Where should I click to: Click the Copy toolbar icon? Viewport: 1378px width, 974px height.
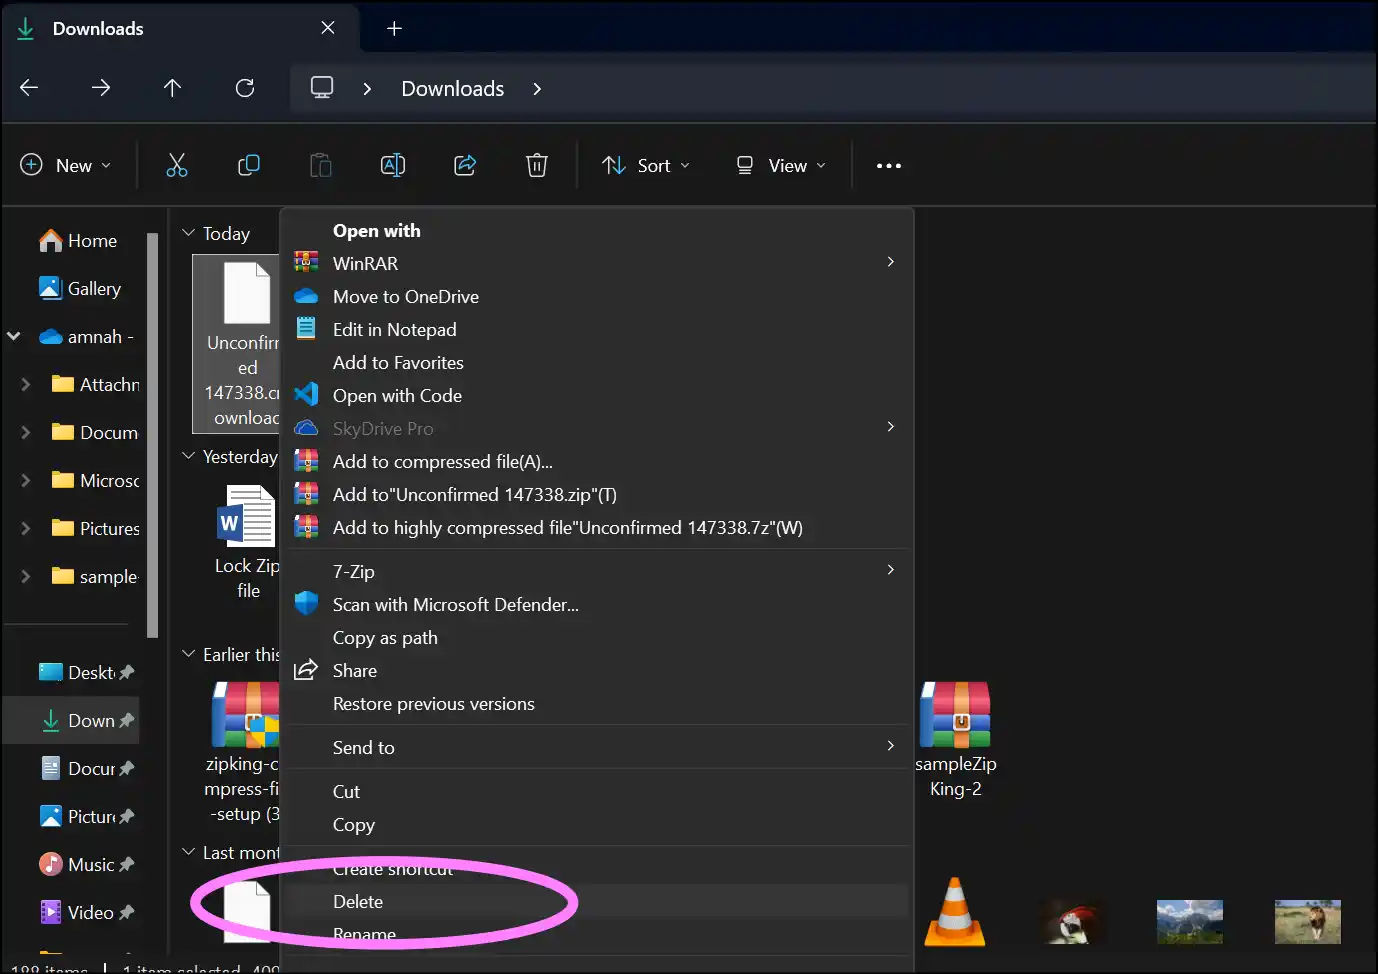point(249,165)
